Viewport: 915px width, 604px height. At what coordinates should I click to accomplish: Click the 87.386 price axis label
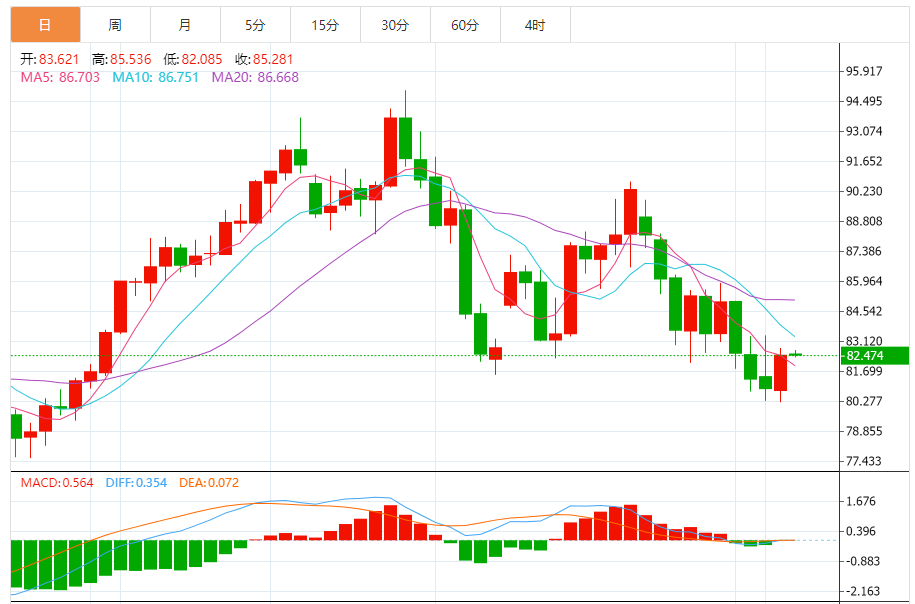[864, 251]
